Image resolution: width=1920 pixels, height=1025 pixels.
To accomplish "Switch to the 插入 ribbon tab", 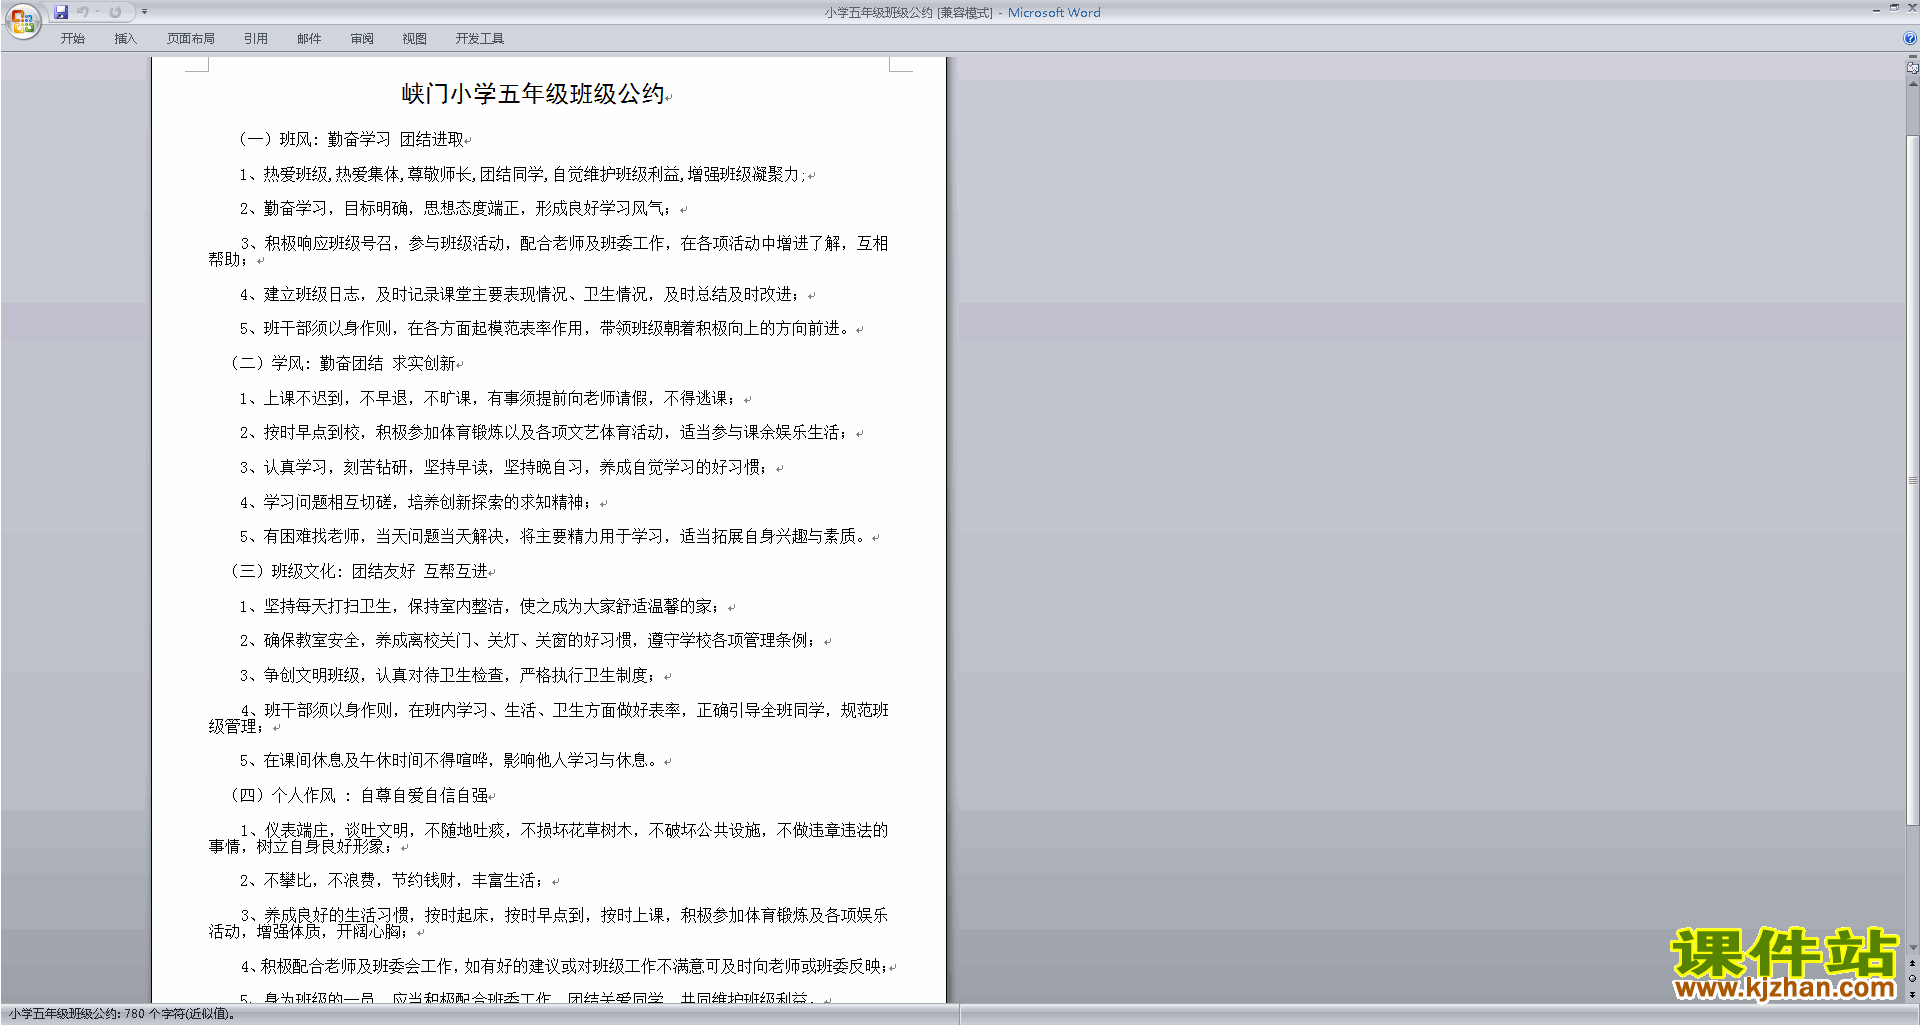I will point(125,39).
